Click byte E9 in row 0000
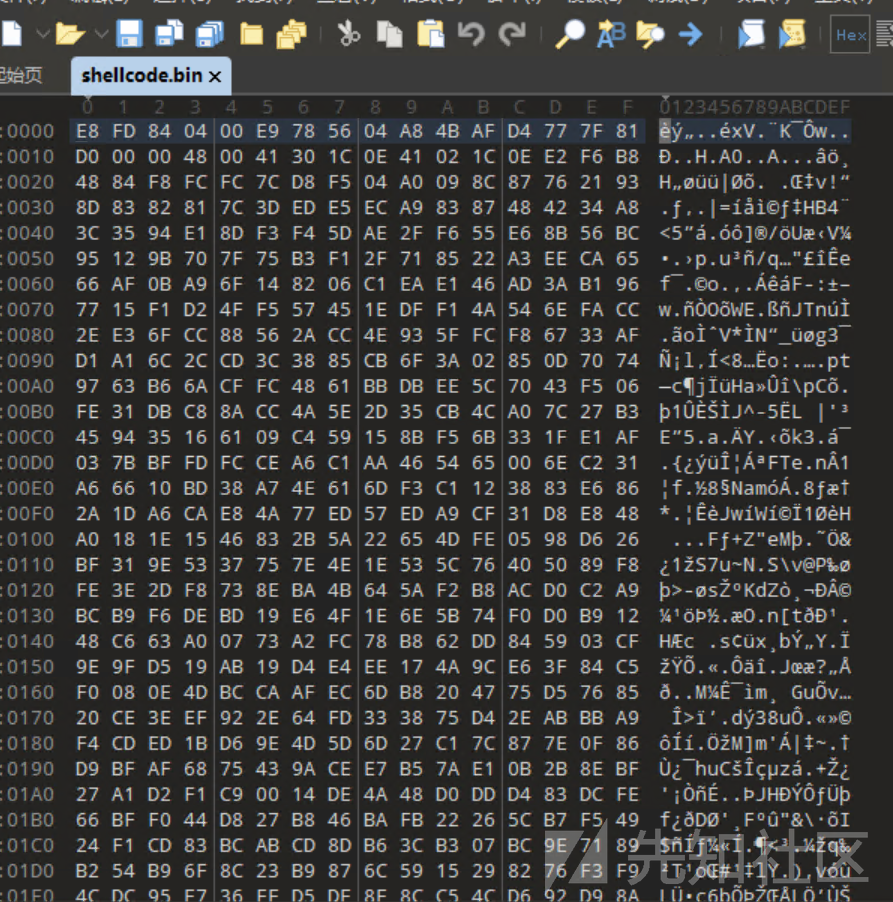The image size is (893, 902). 268,131
